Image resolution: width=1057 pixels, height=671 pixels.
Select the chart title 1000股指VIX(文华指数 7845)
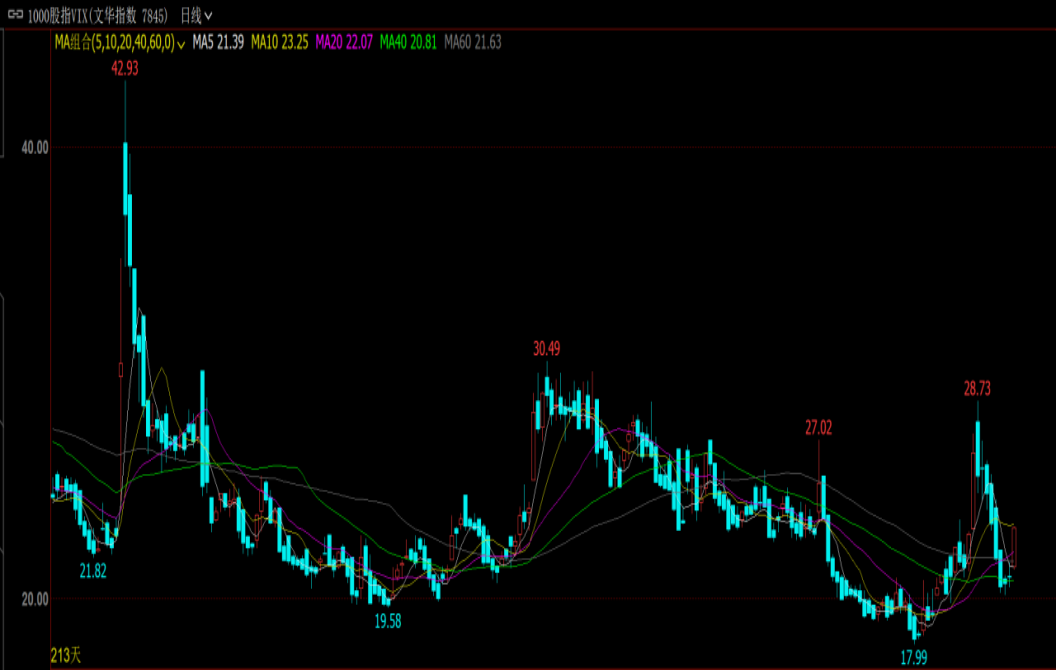(x=98, y=16)
